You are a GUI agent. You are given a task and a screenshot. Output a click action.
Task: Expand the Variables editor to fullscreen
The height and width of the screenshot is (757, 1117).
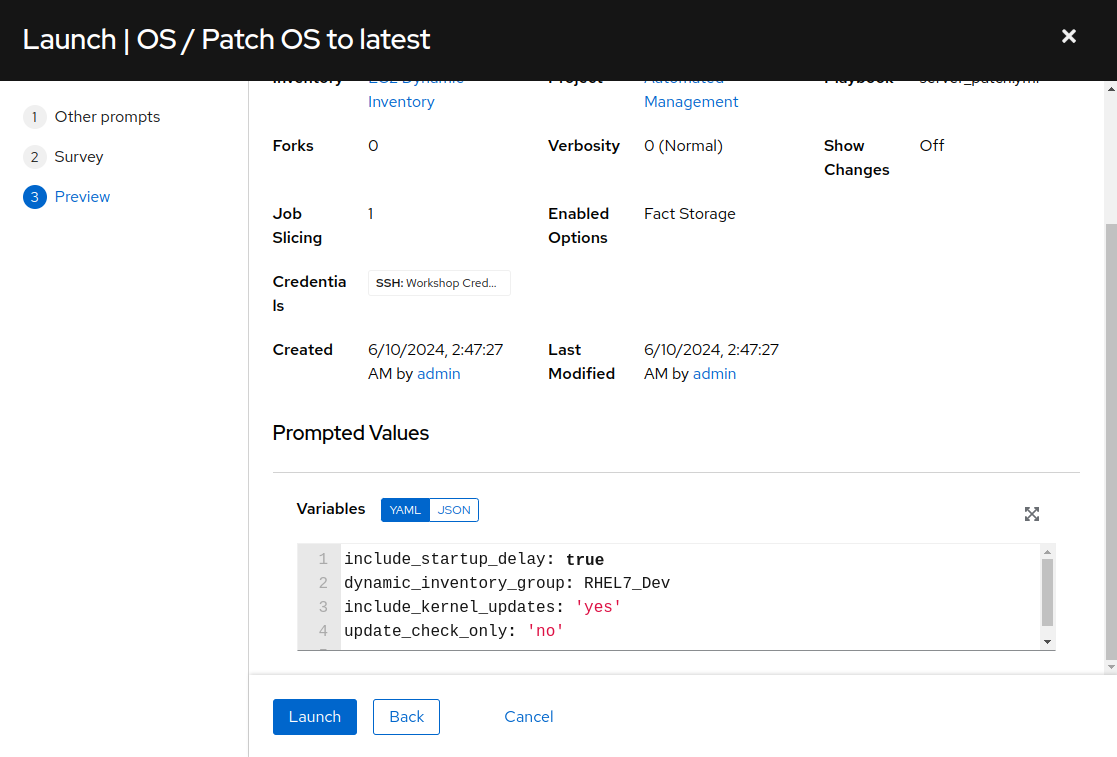point(1032,514)
